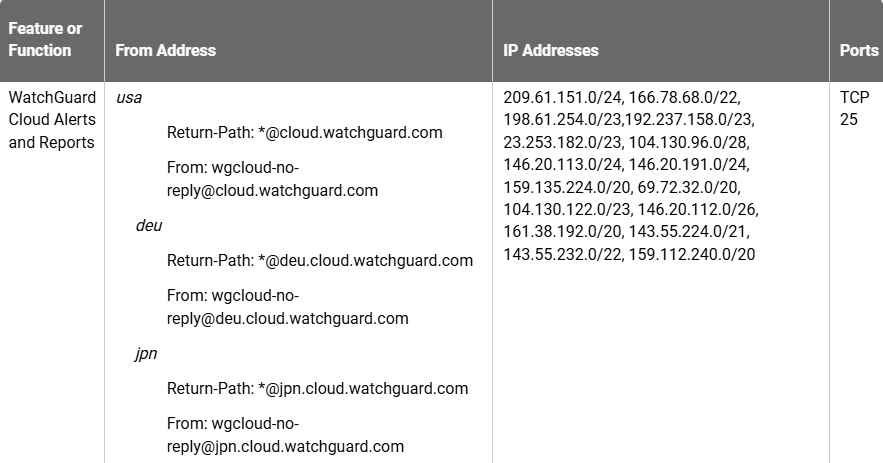Click the IP address 143.55.232.0/22
This screenshot has height=463, width=883.
(561, 254)
